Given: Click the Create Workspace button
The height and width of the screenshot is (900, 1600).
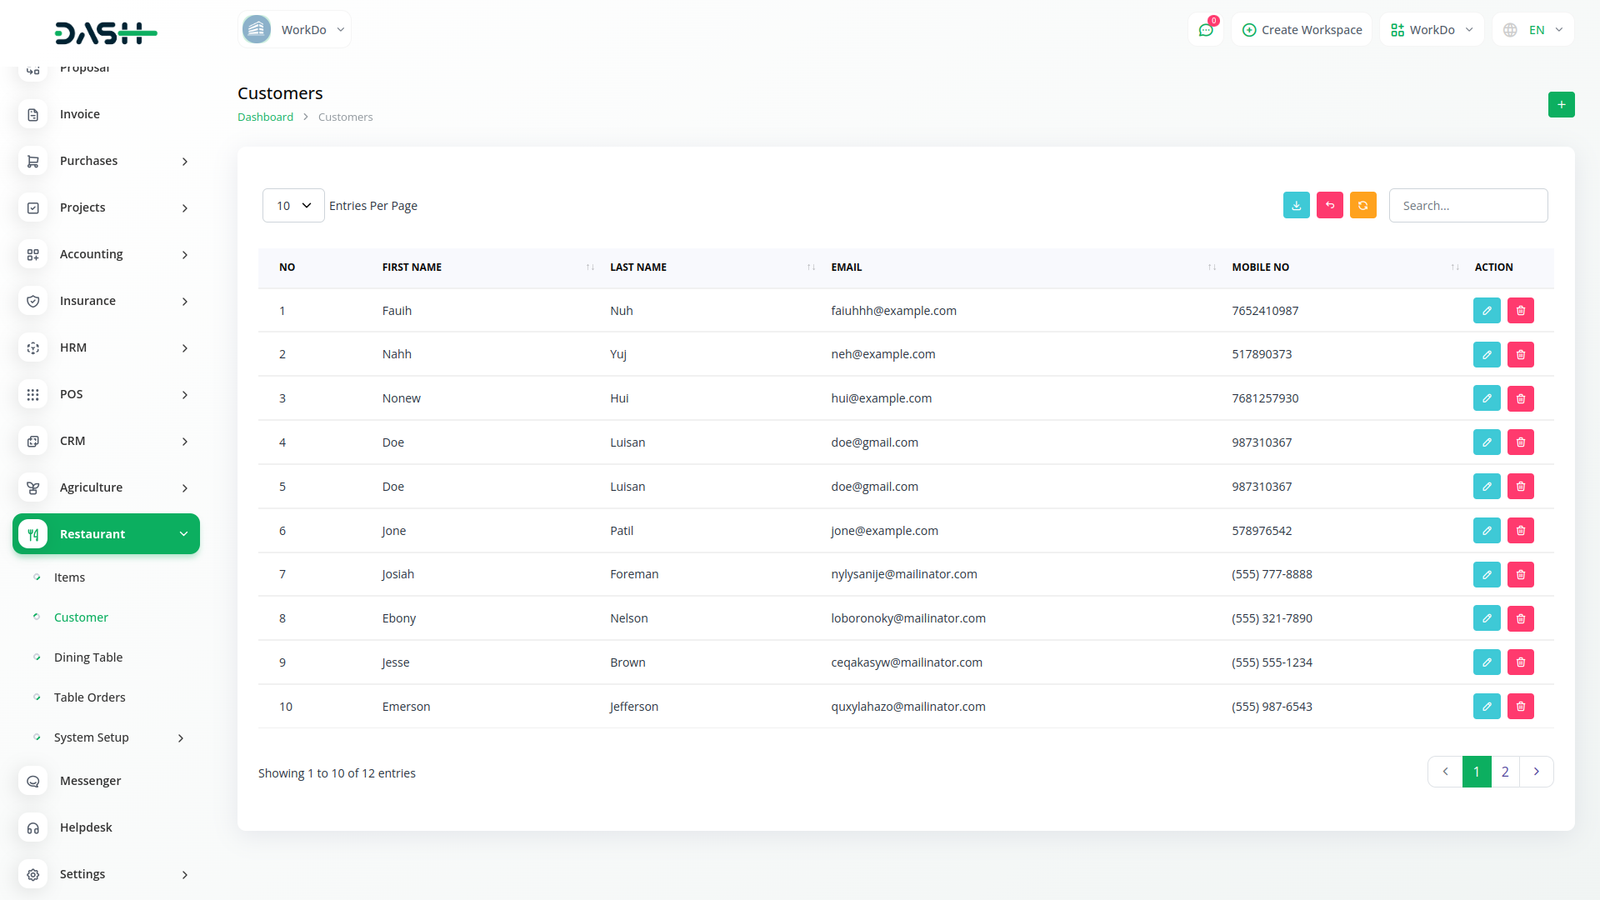Looking at the screenshot, I should 1302,30.
